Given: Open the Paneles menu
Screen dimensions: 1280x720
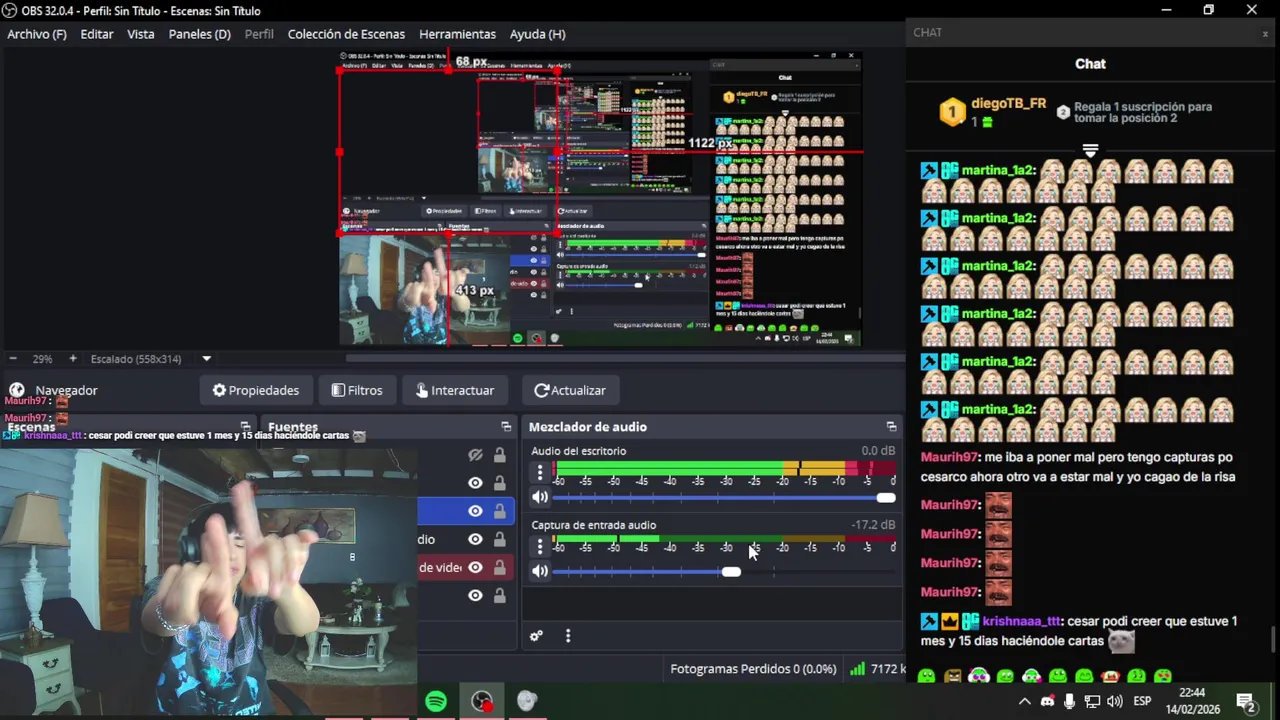Looking at the screenshot, I should click(x=199, y=34).
